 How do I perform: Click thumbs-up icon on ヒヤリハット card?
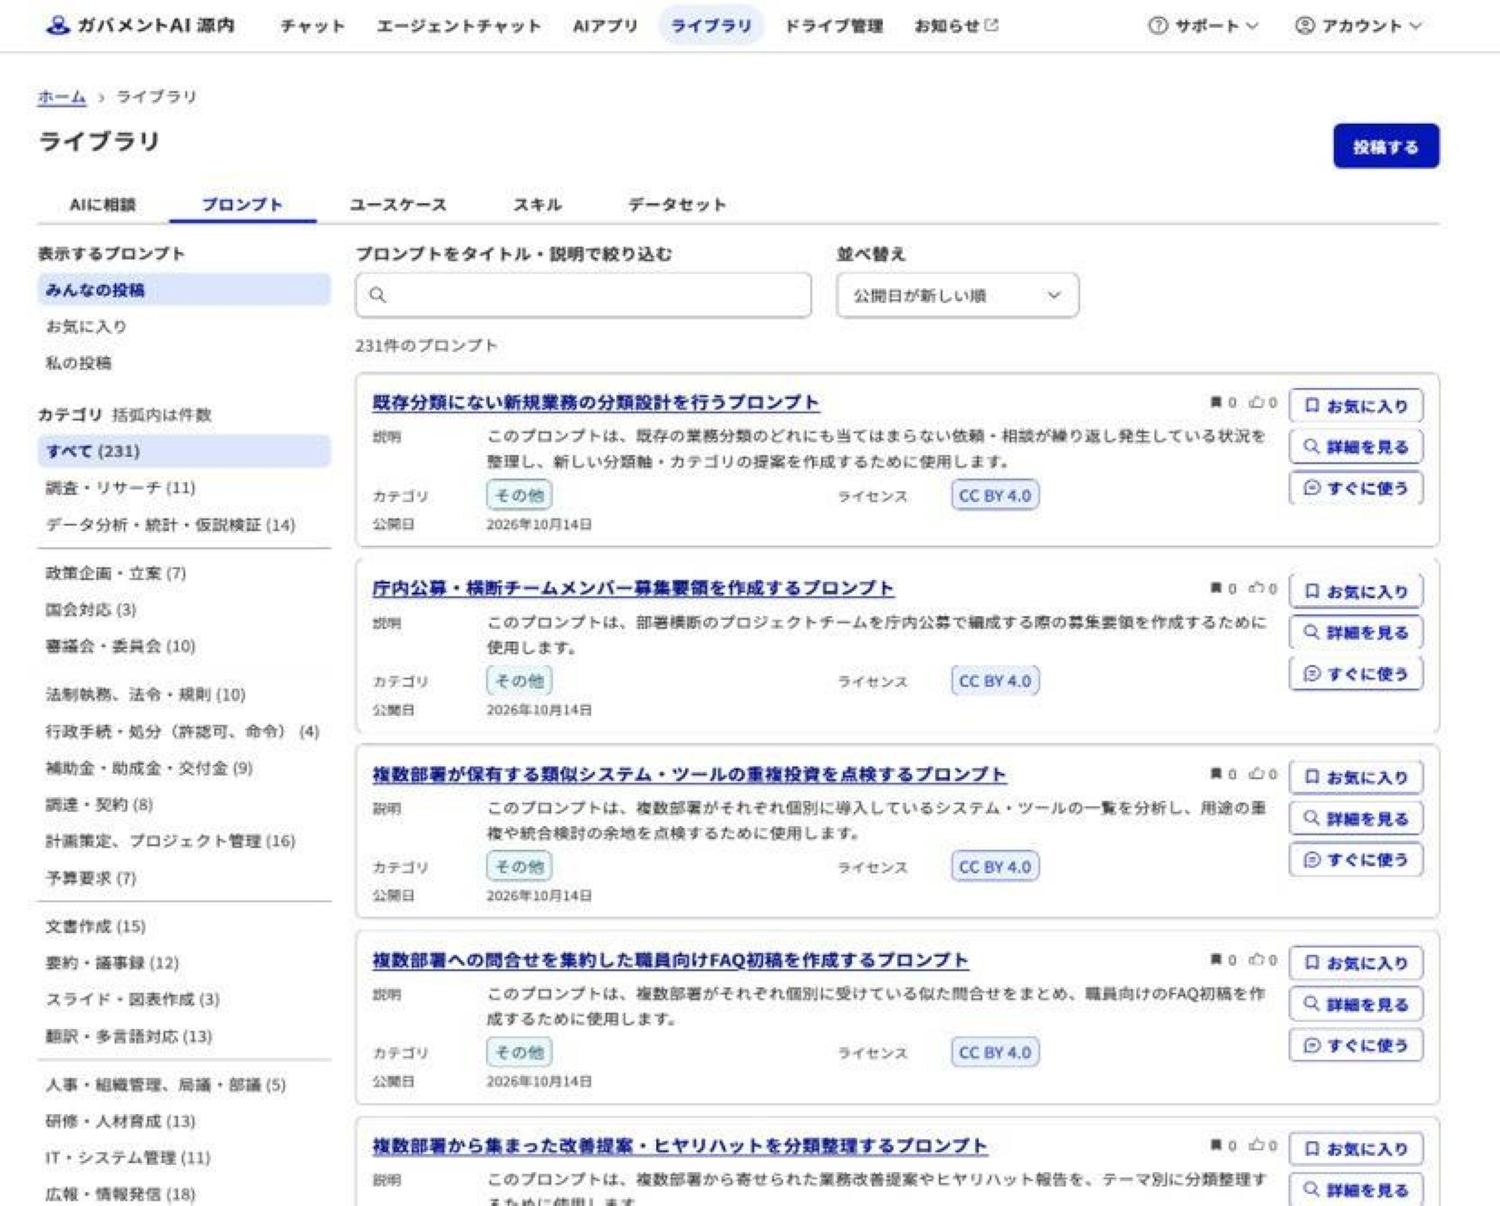(x=1256, y=1145)
